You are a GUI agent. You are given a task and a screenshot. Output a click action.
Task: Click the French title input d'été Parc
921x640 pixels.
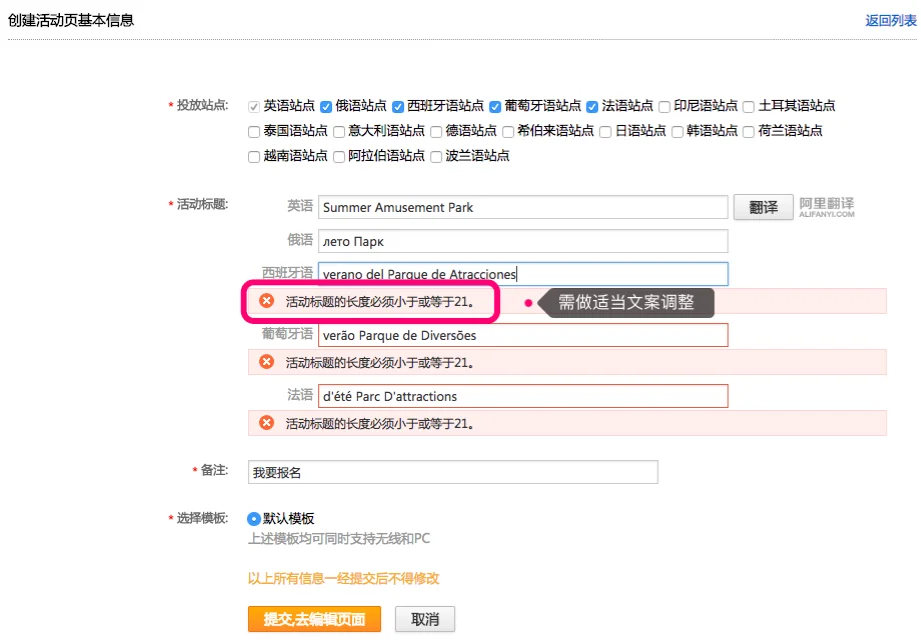(523, 396)
